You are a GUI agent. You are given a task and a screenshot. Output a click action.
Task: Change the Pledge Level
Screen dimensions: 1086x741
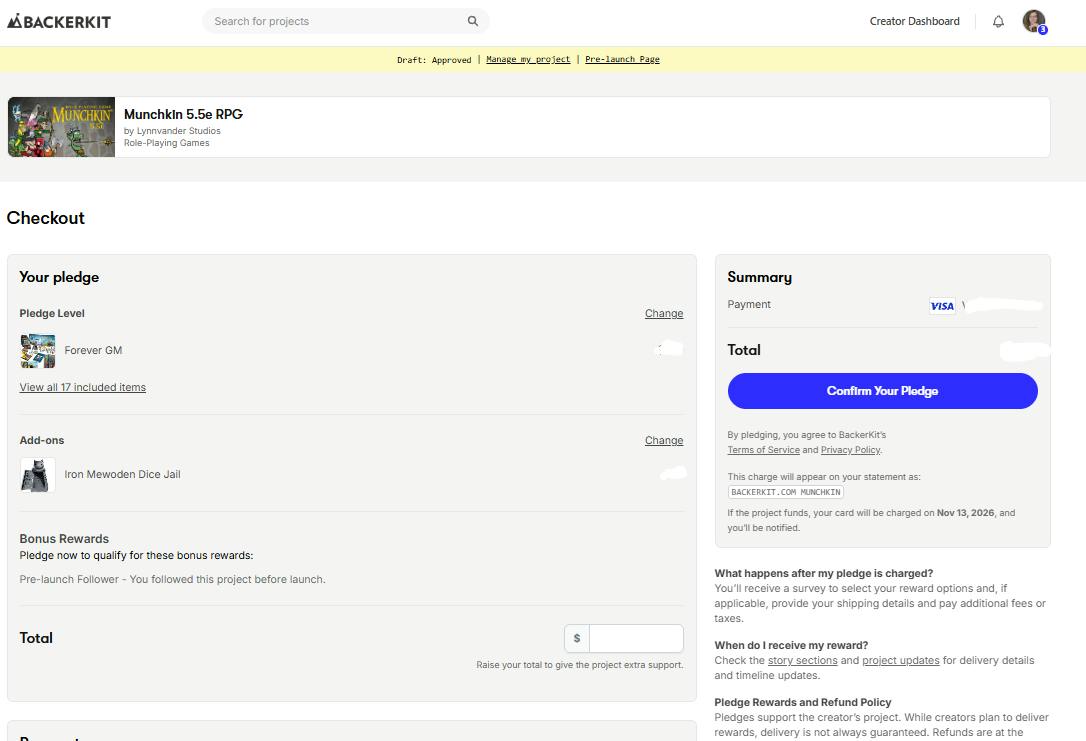[664, 314]
